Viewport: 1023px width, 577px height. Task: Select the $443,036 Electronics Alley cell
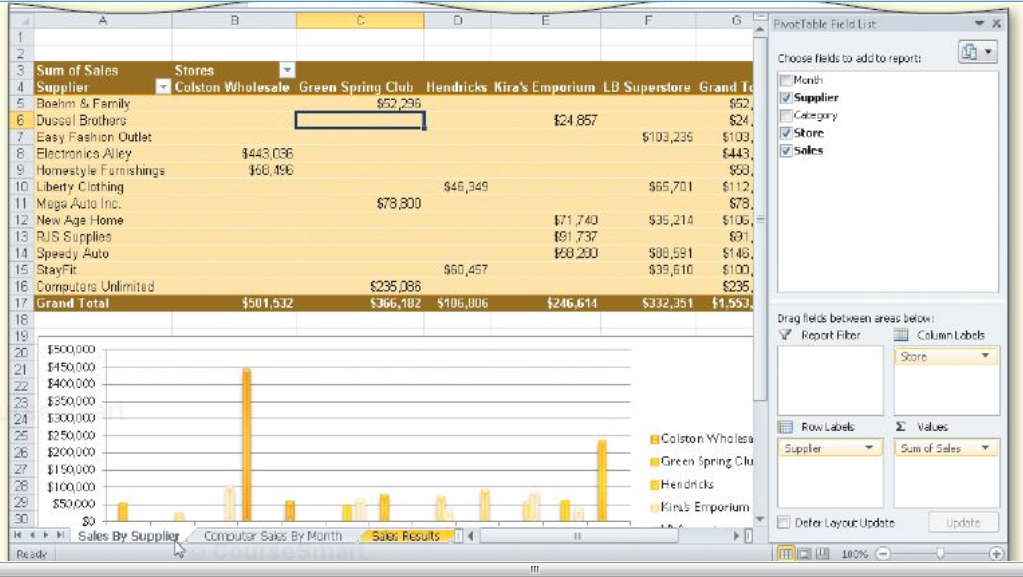click(x=234, y=153)
